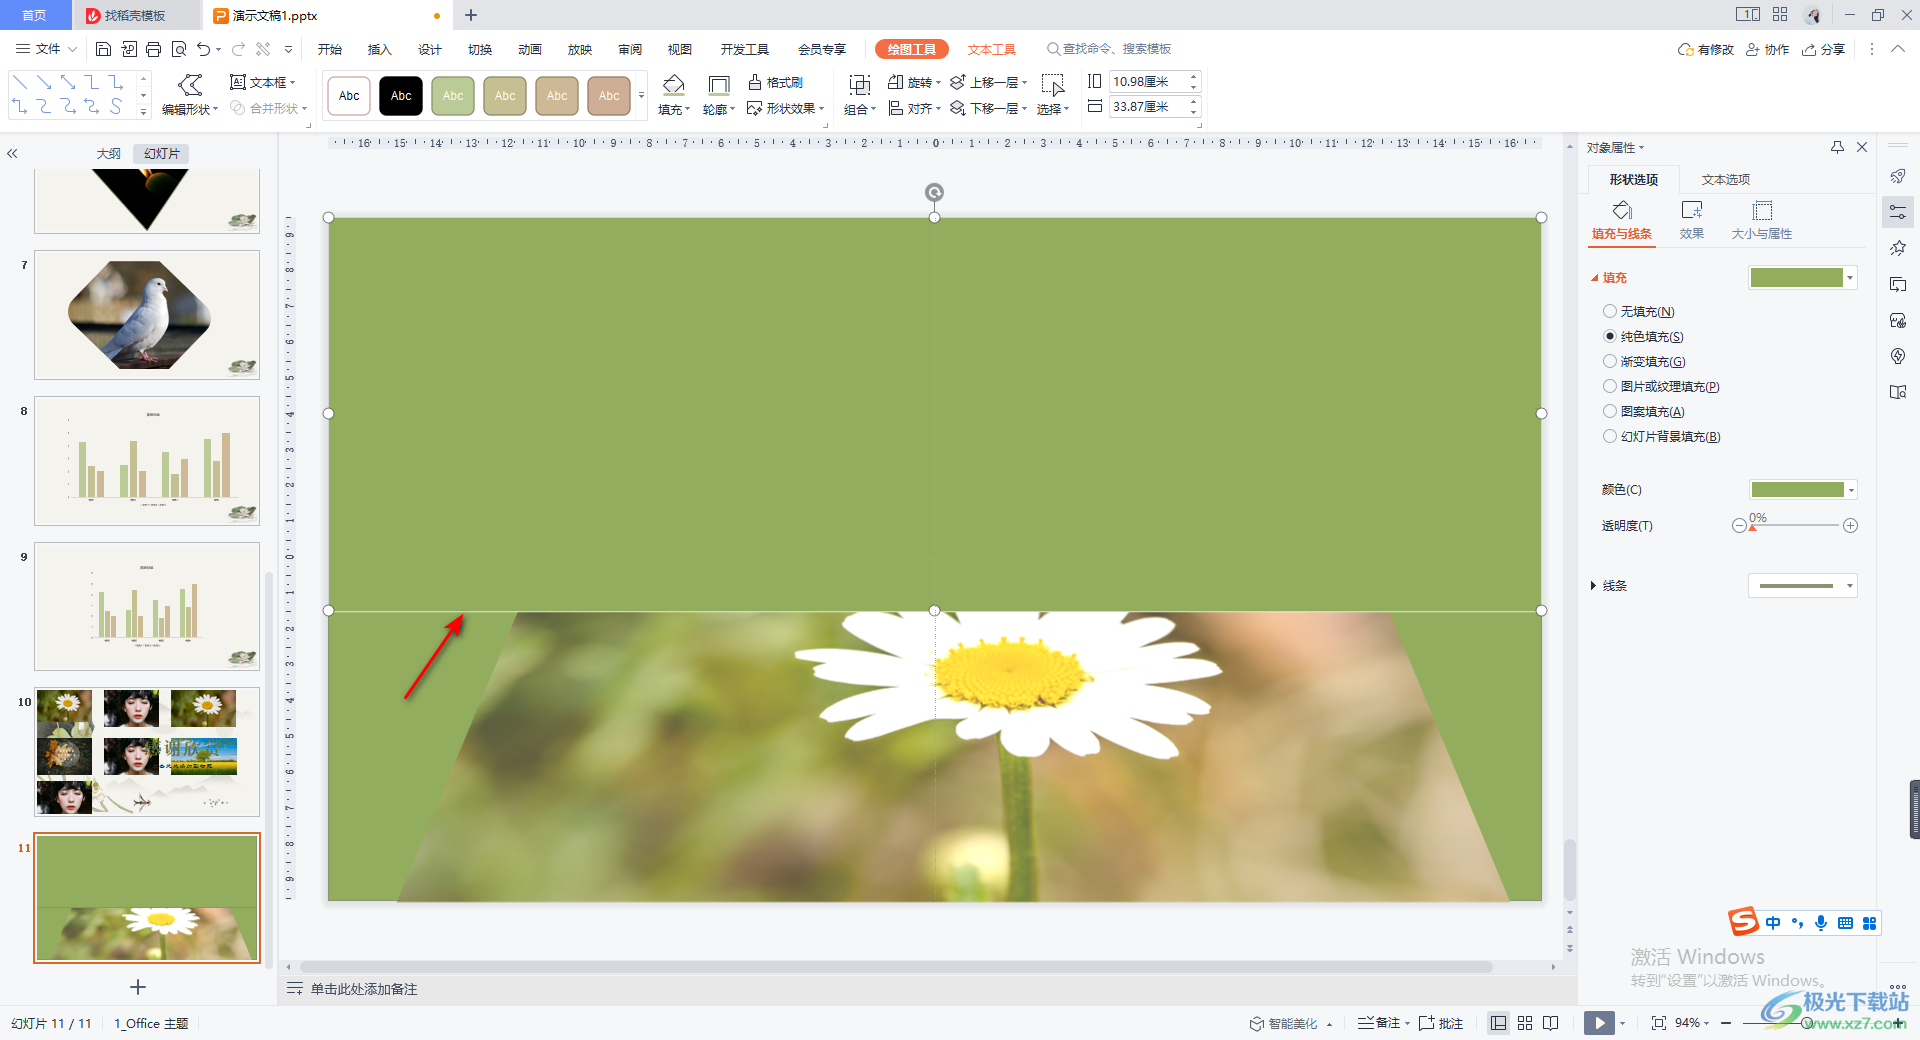Open the Color(C) dropdown
The height and width of the screenshot is (1040, 1920).
1851,490
